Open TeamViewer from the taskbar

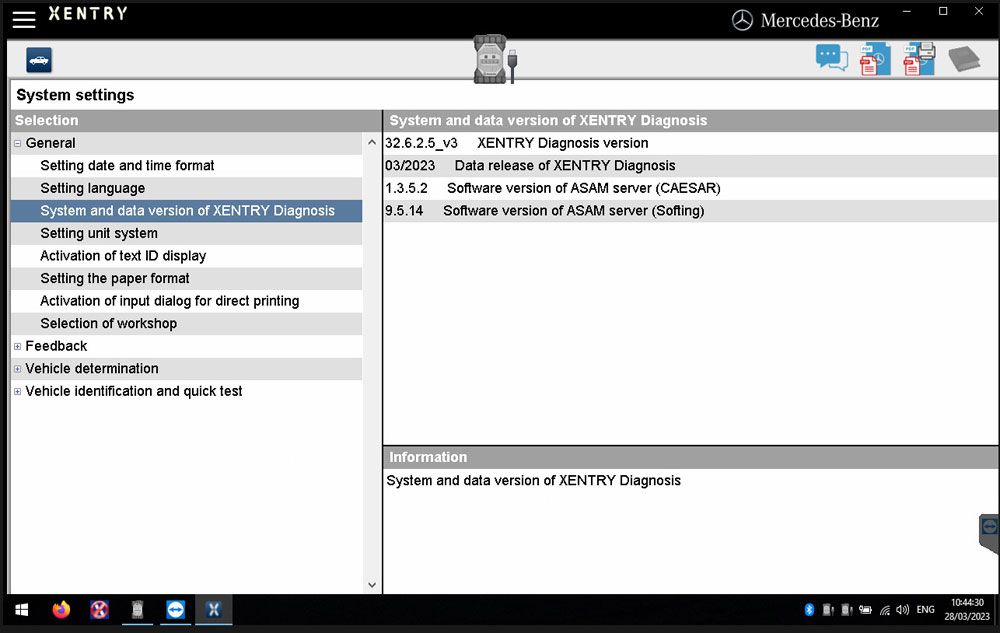point(176,609)
